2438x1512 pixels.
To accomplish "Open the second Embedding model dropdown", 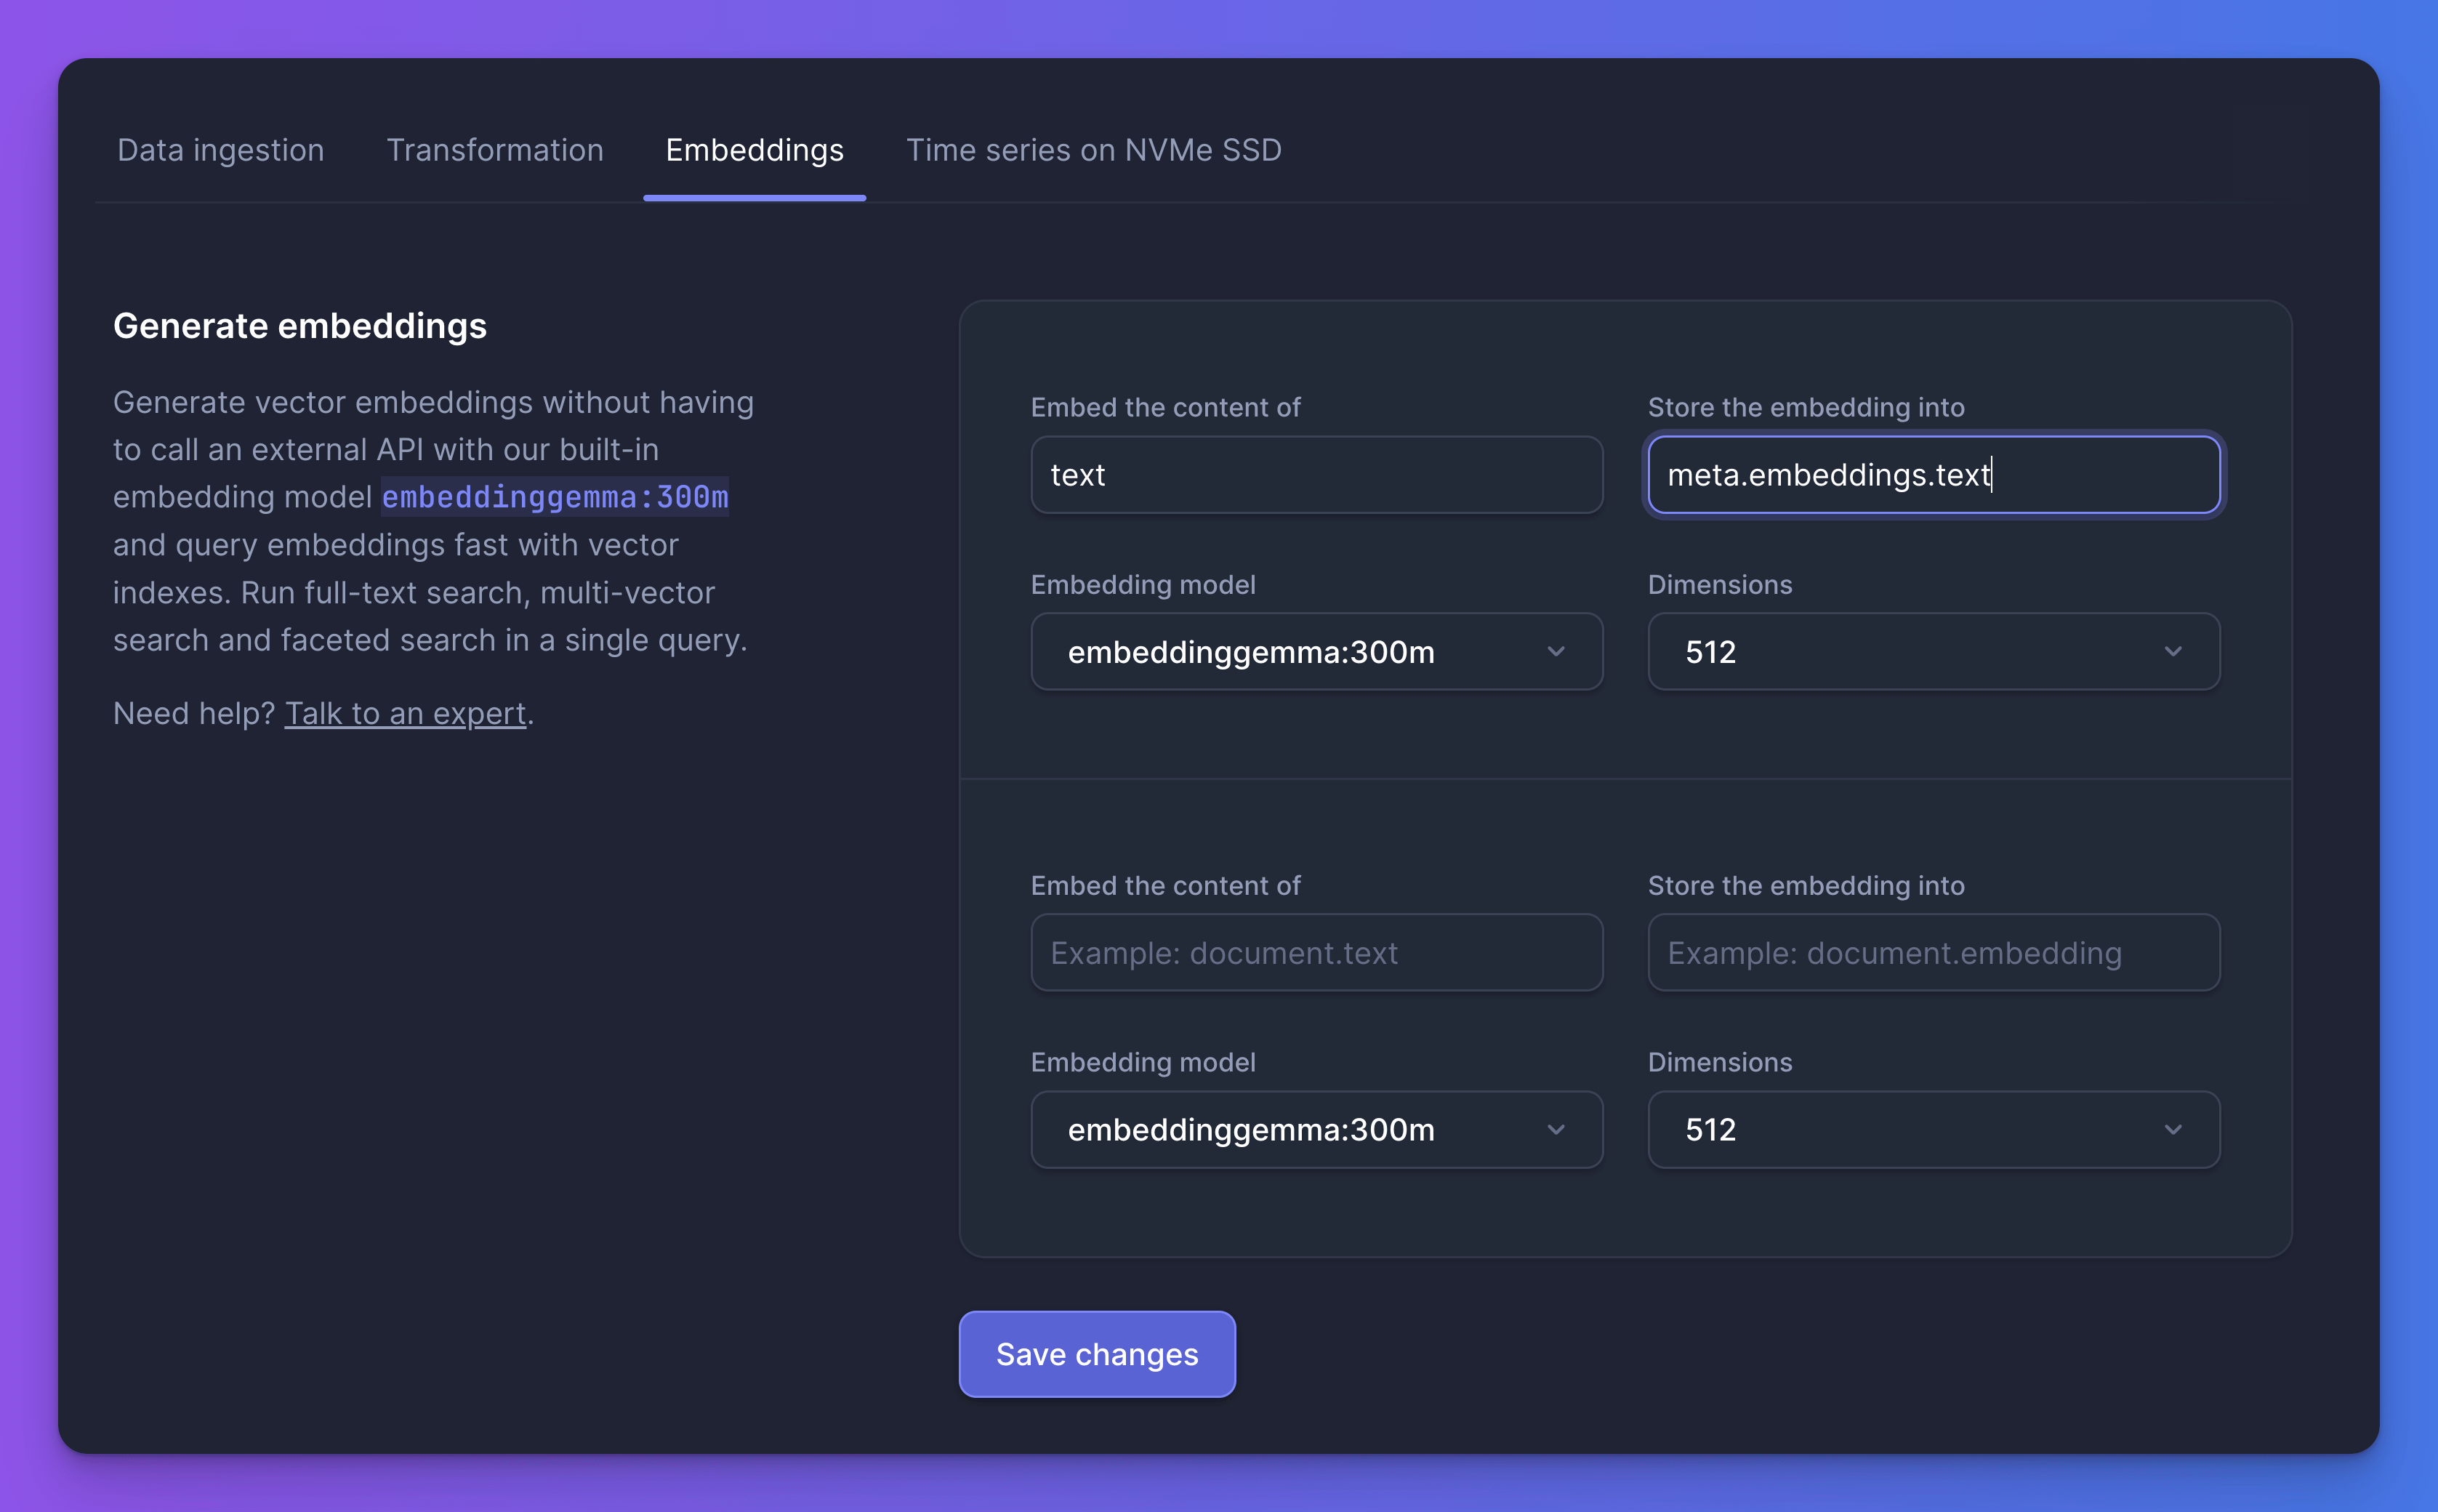I will click(x=1315, y=1129).
